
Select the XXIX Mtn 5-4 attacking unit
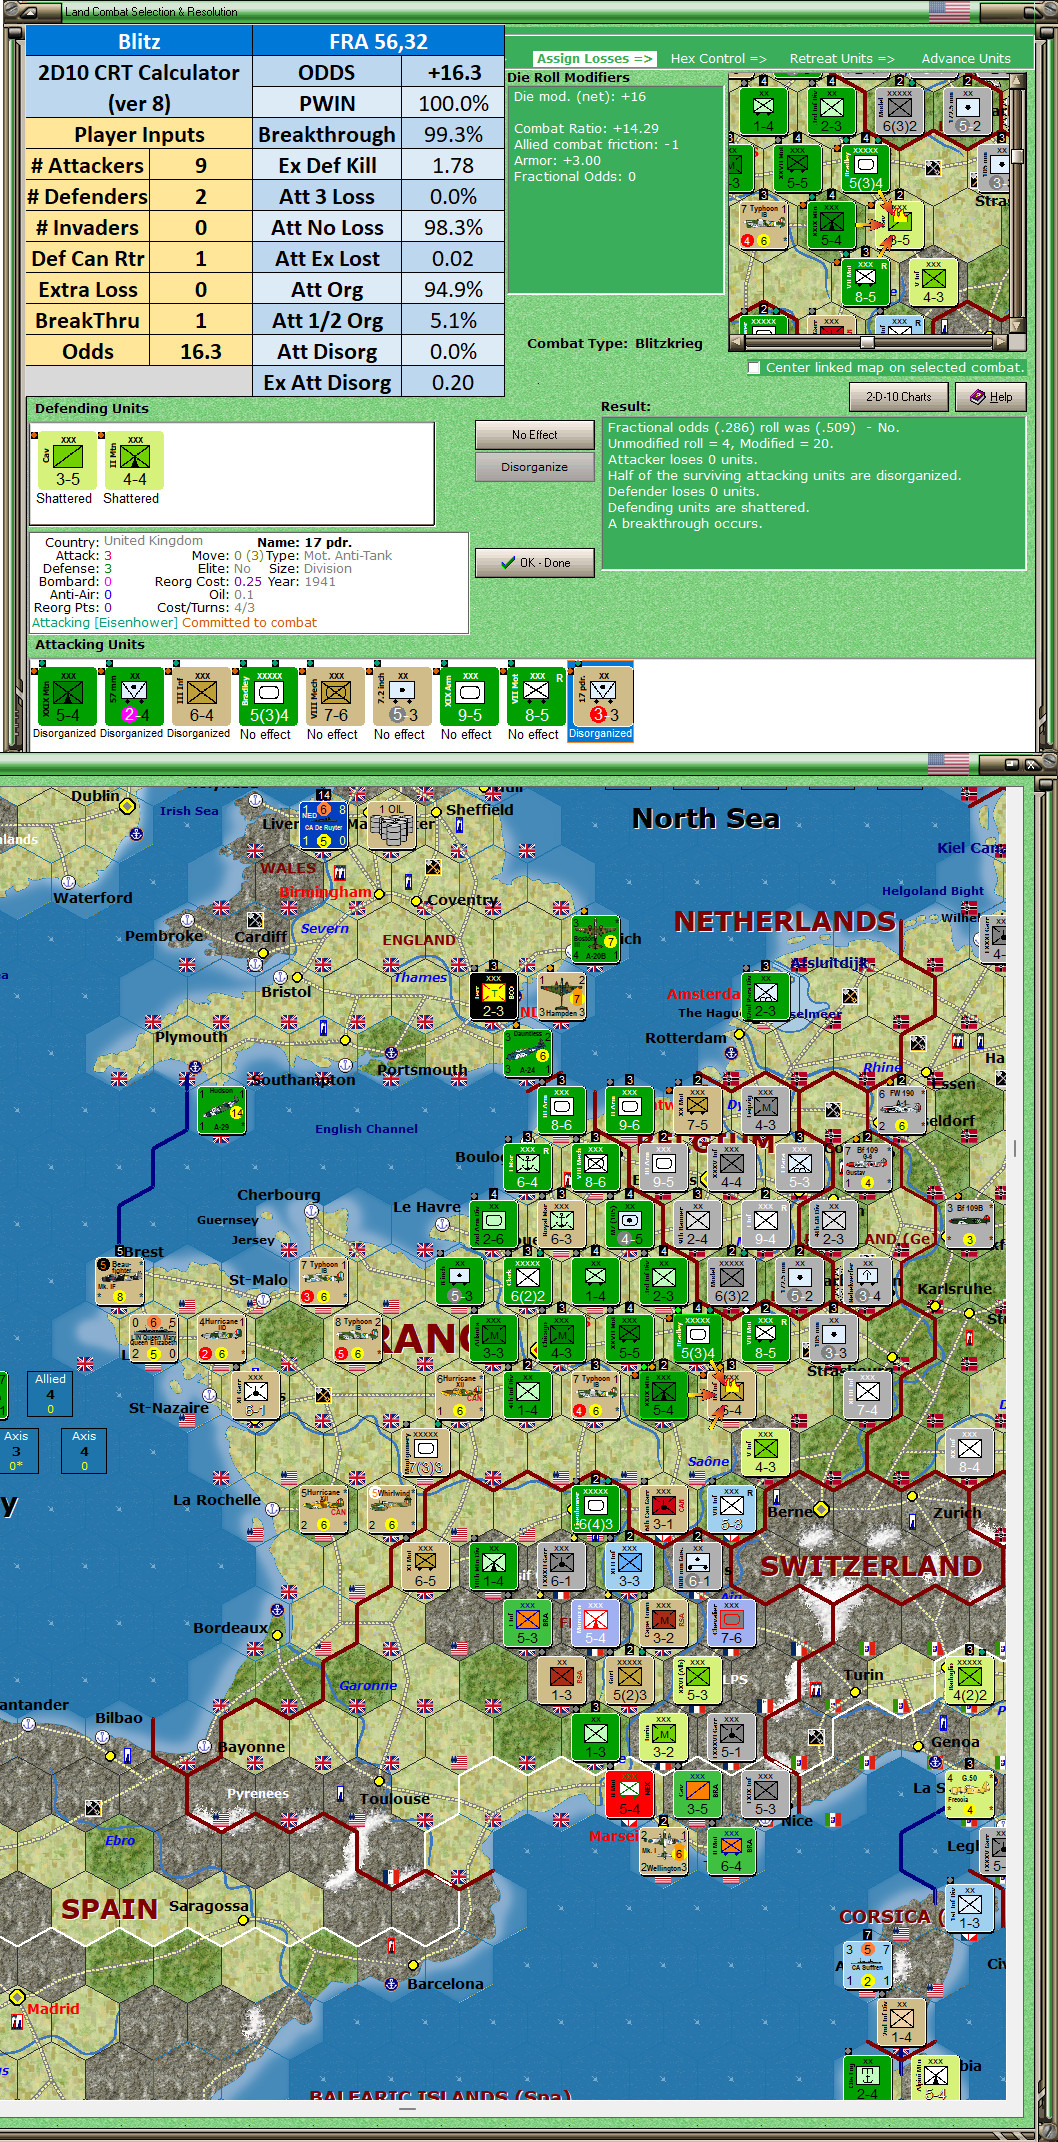(x=65, y=696)
